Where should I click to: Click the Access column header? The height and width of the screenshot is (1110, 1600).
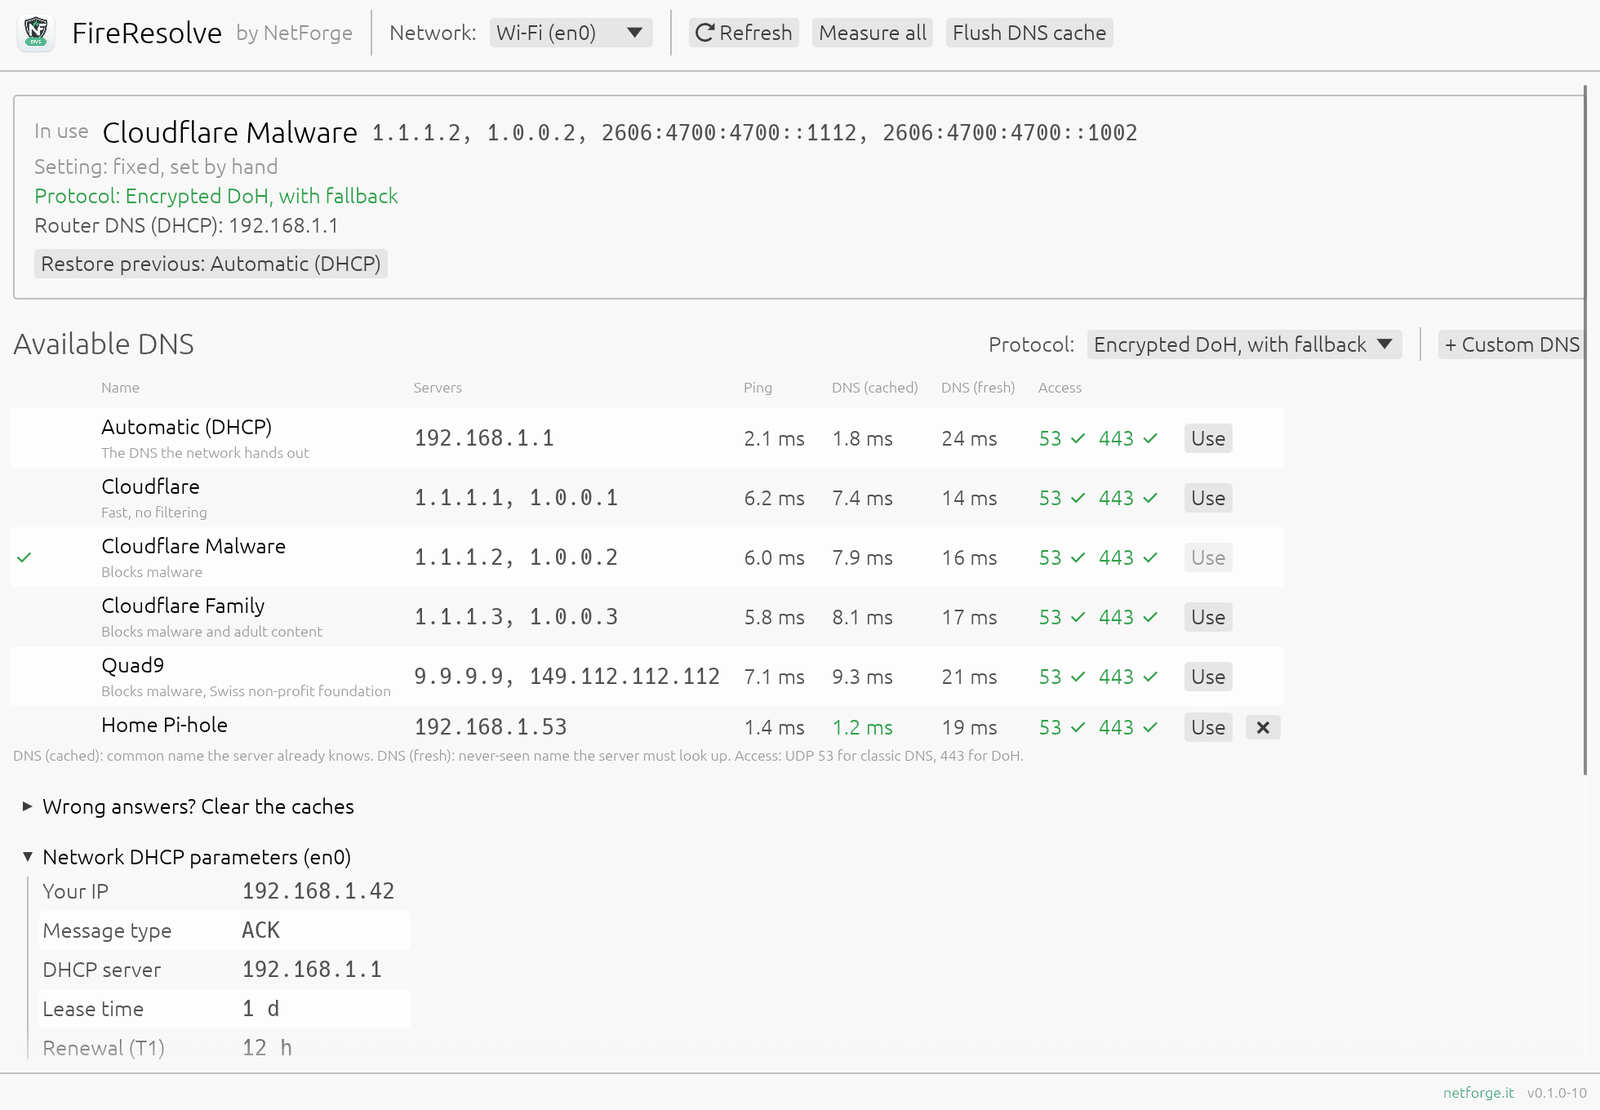1060,388
